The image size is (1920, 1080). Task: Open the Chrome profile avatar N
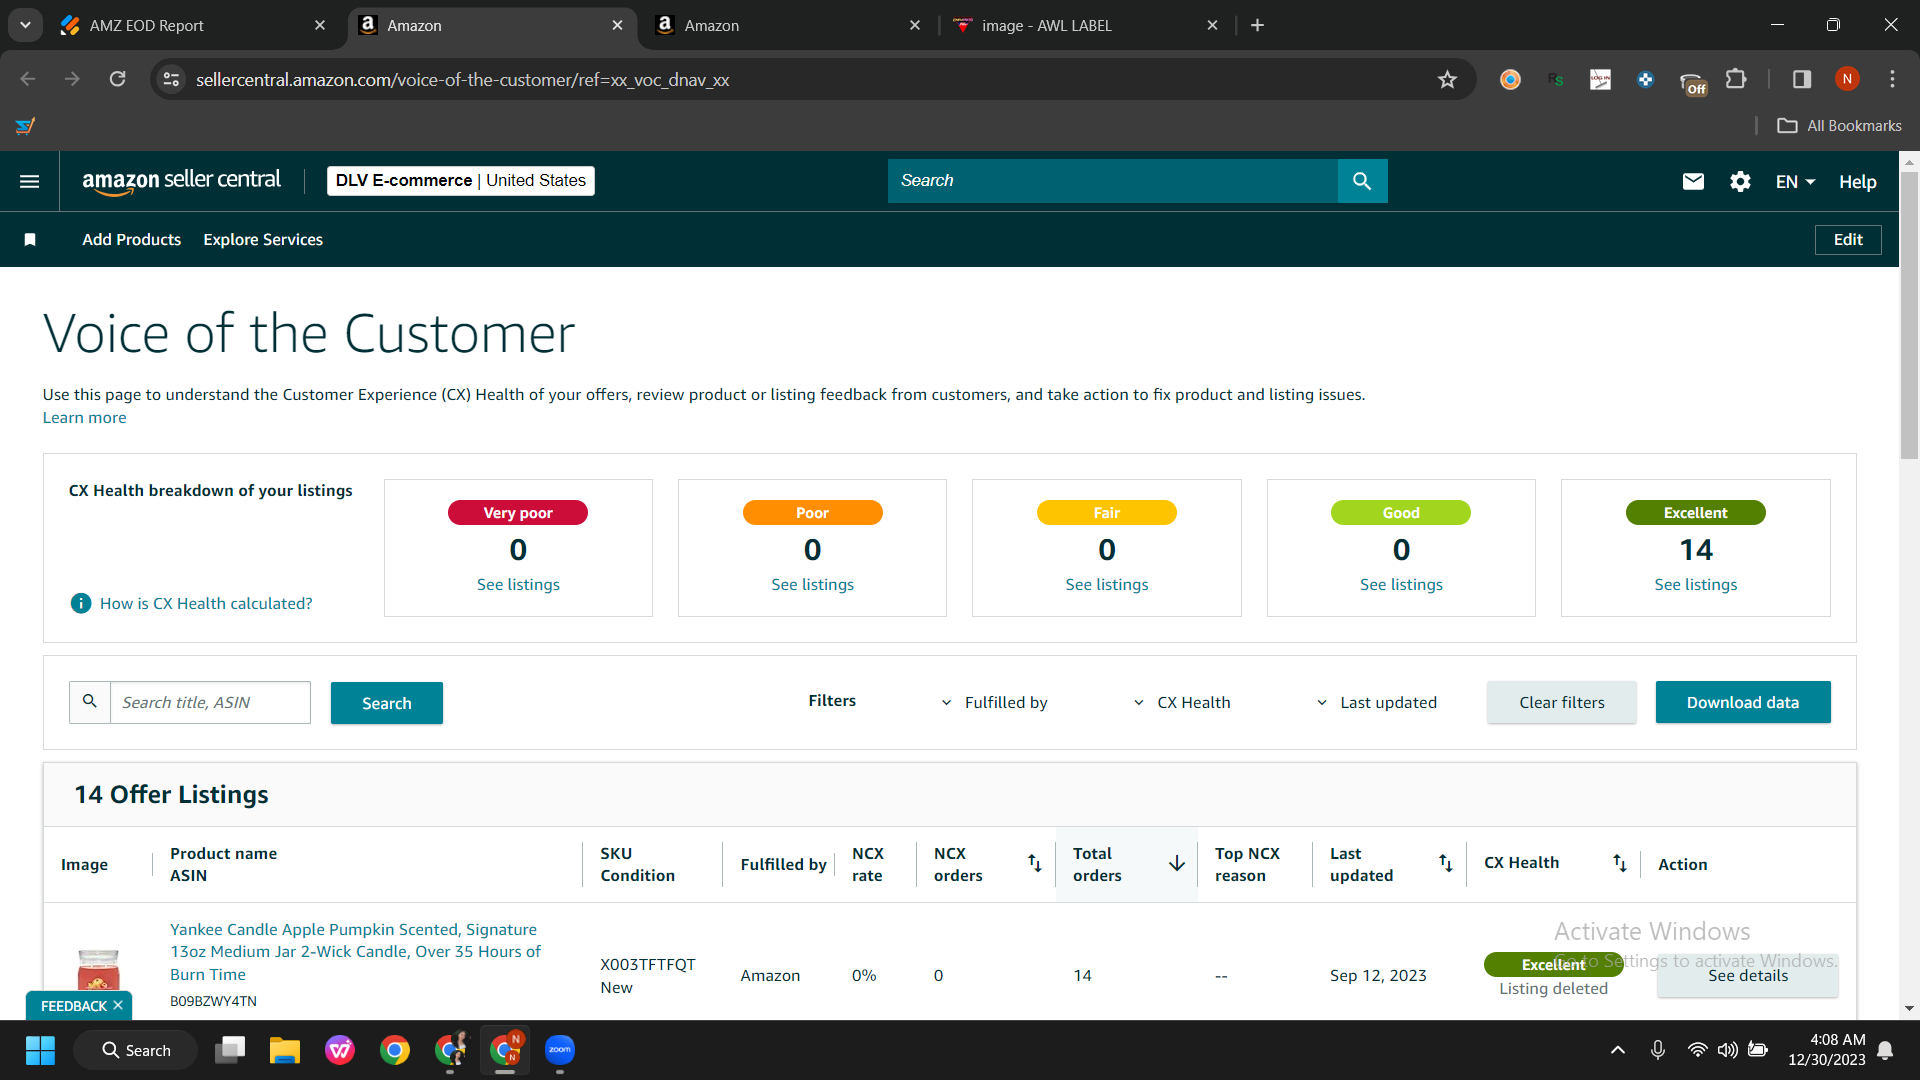pos(1847,79)
